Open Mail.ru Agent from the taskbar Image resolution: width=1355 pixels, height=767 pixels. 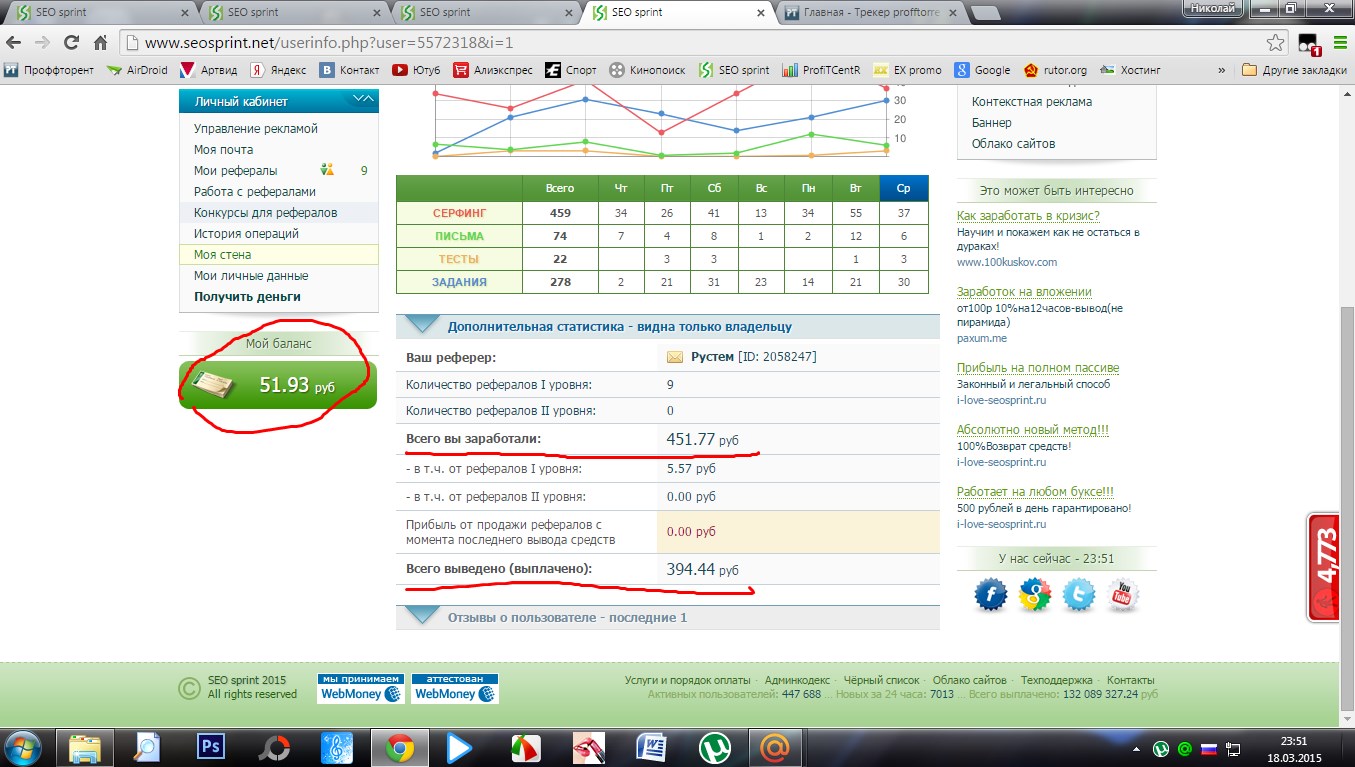click(776, 747)
